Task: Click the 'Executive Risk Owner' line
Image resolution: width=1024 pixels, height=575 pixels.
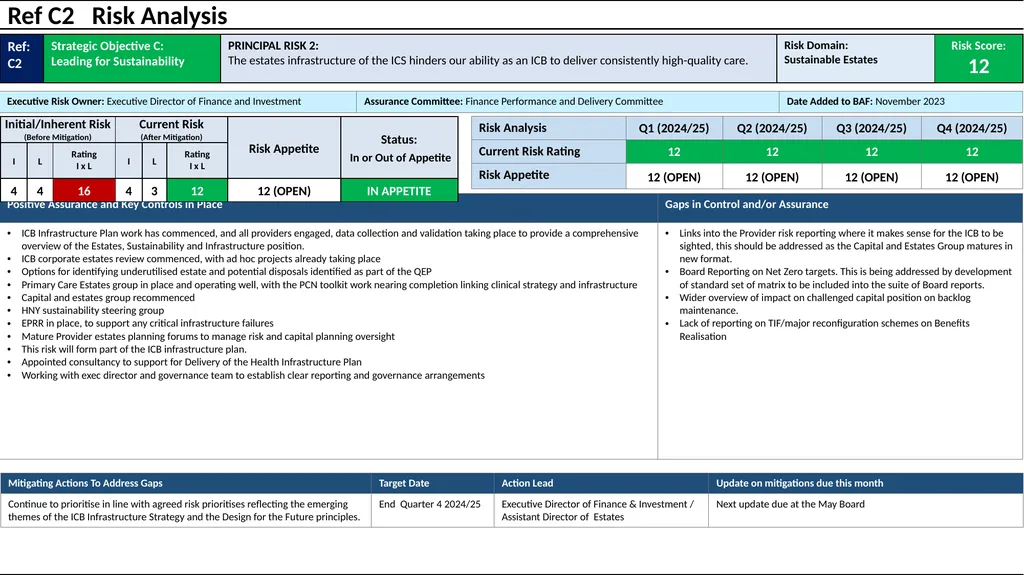Action: pos(154,101)
